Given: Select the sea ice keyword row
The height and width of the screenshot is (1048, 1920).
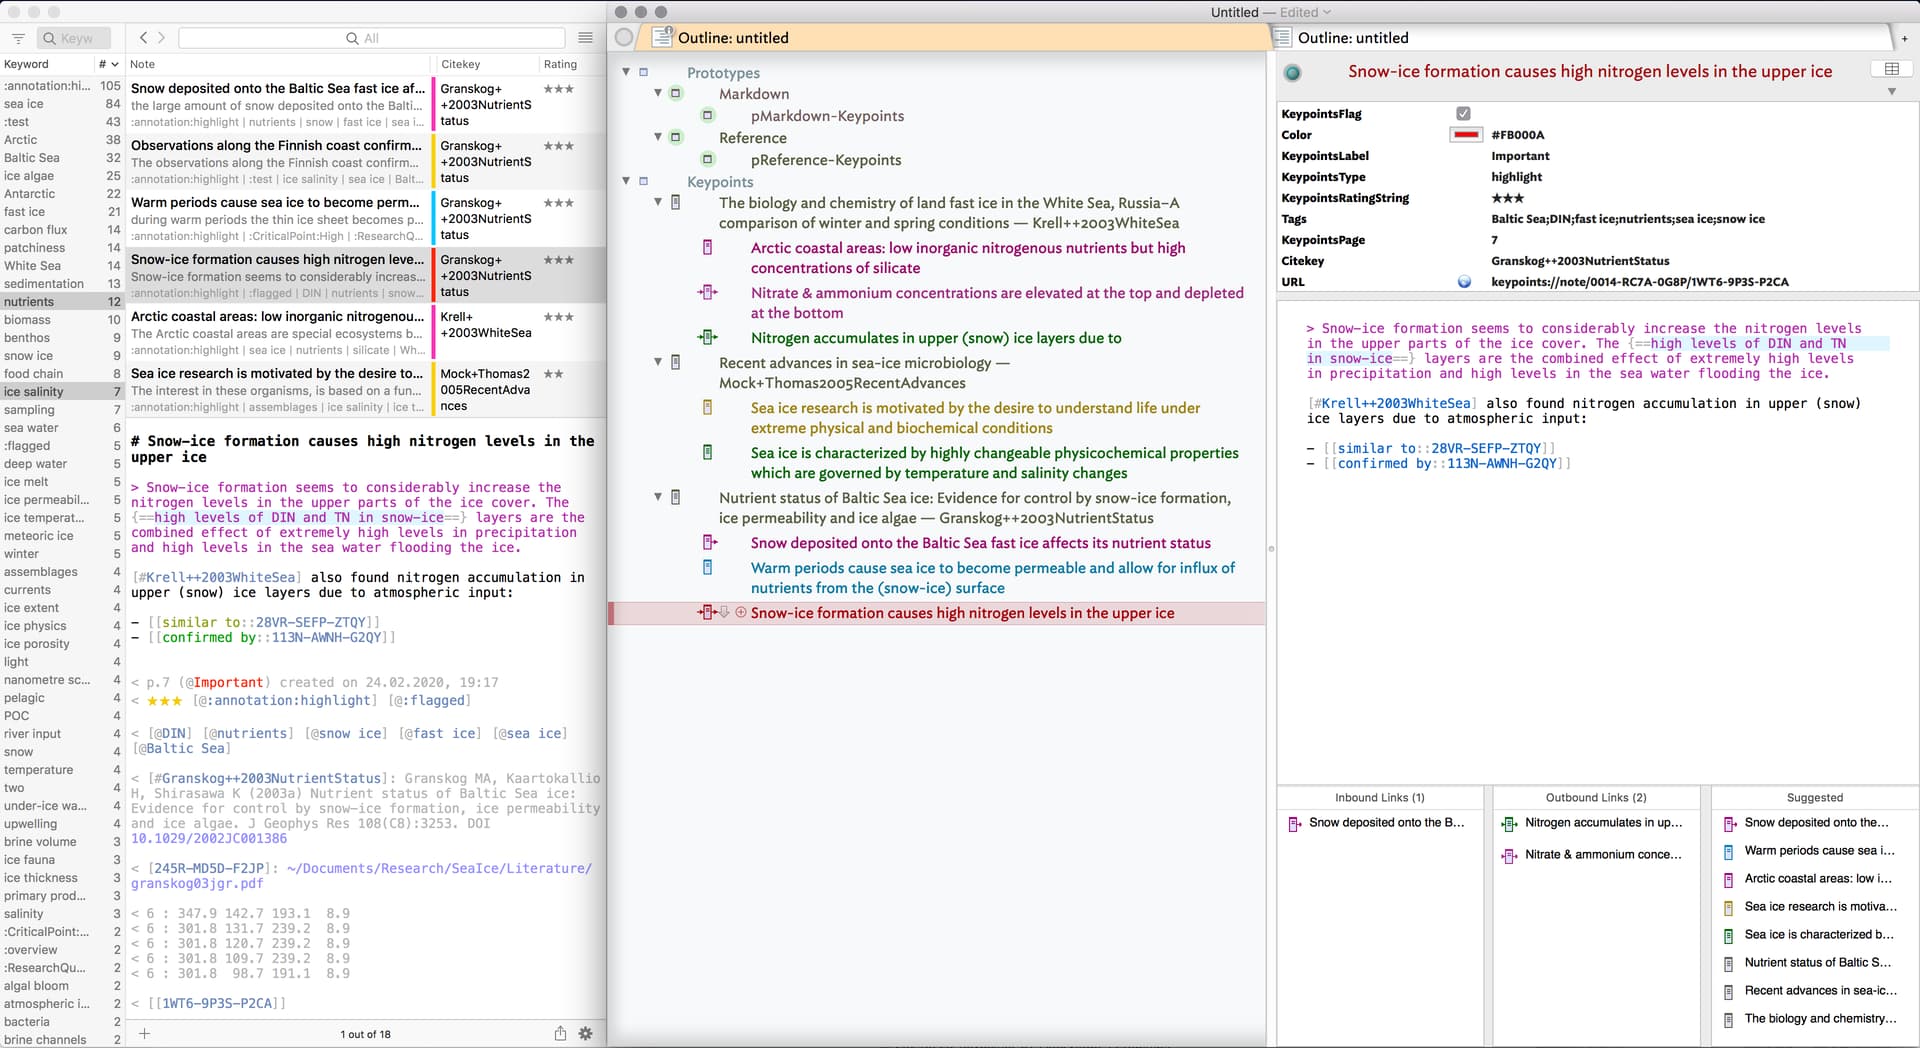Looking at the screenshot, I should tap(62, 104).
